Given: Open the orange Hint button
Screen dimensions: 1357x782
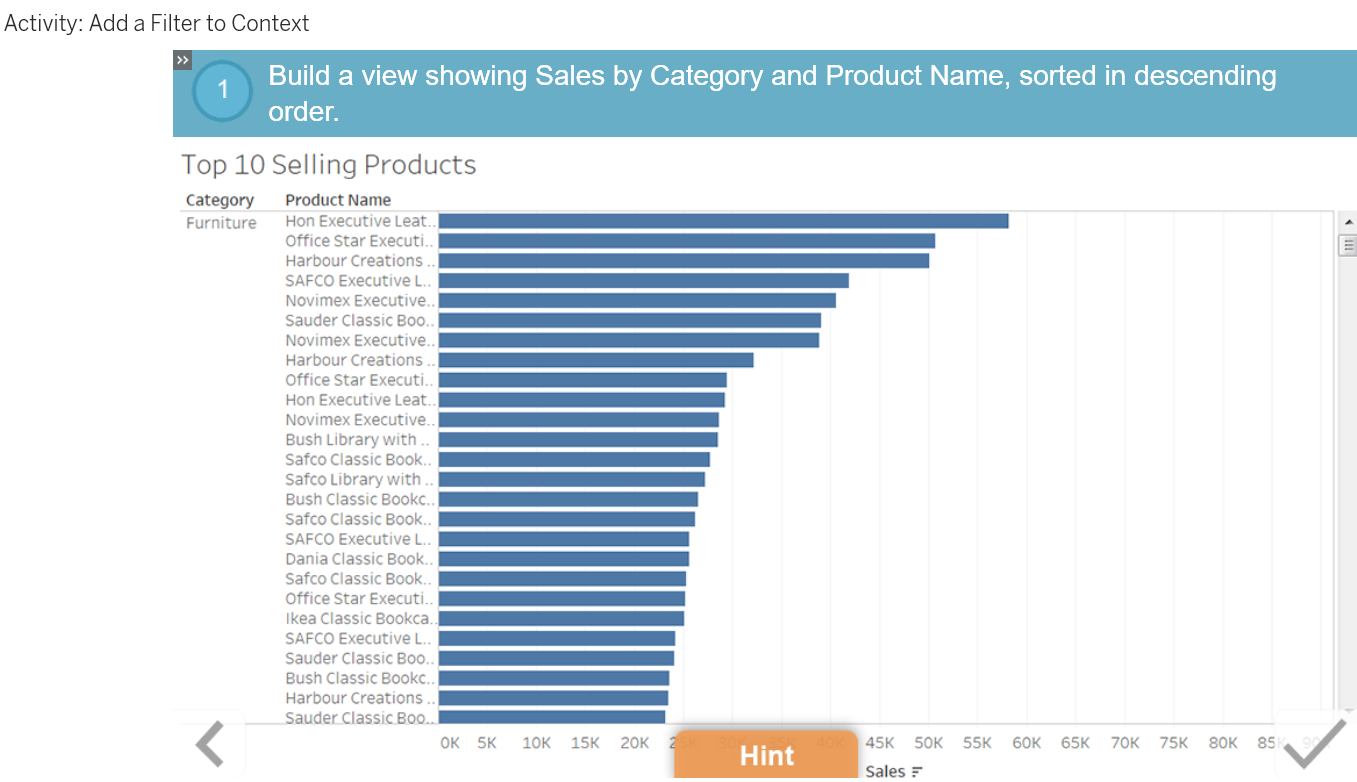Looking at the screenshot, I should [767, 755].
